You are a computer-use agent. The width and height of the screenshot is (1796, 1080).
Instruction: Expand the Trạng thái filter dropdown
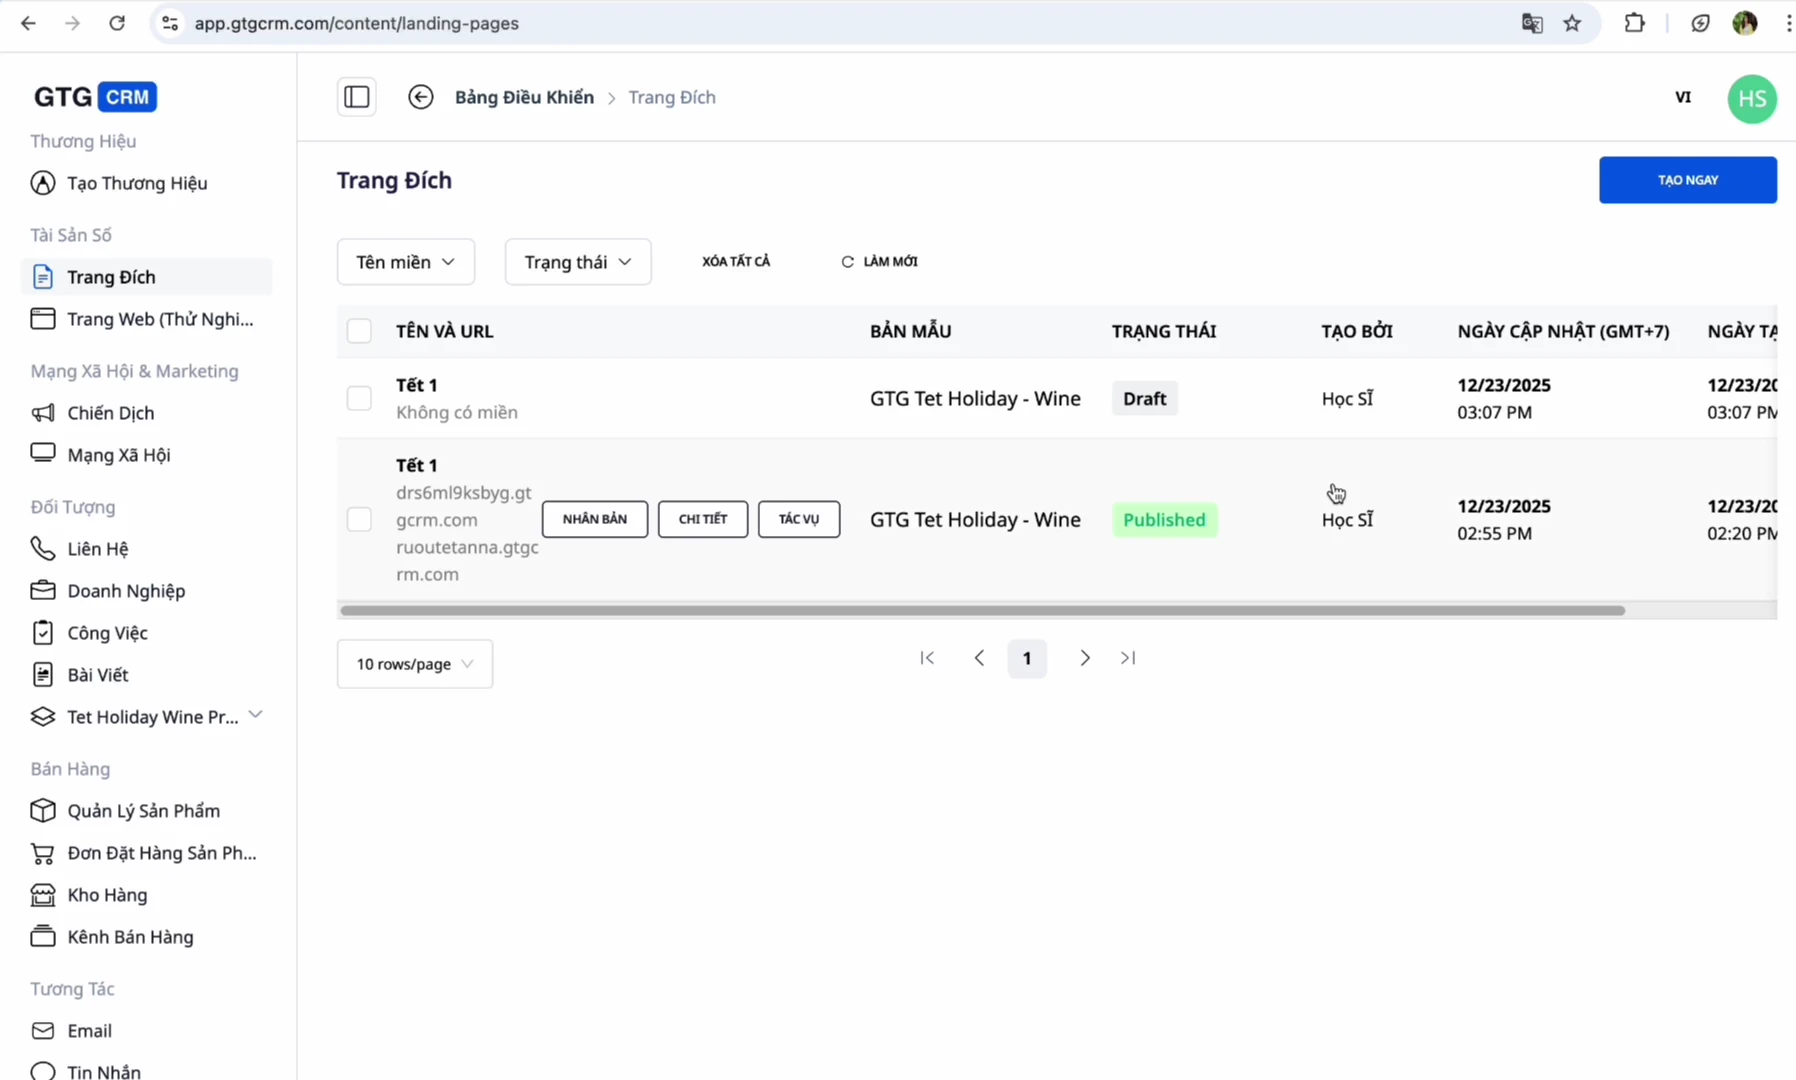click(578, 262)
